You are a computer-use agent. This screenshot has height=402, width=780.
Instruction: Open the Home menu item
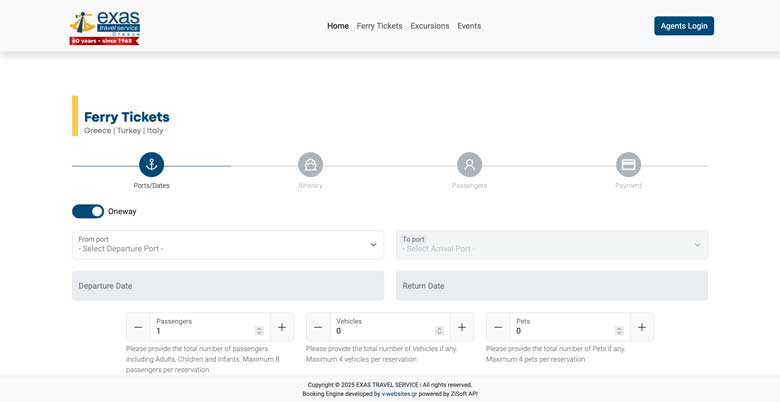[x=338, y=26]
